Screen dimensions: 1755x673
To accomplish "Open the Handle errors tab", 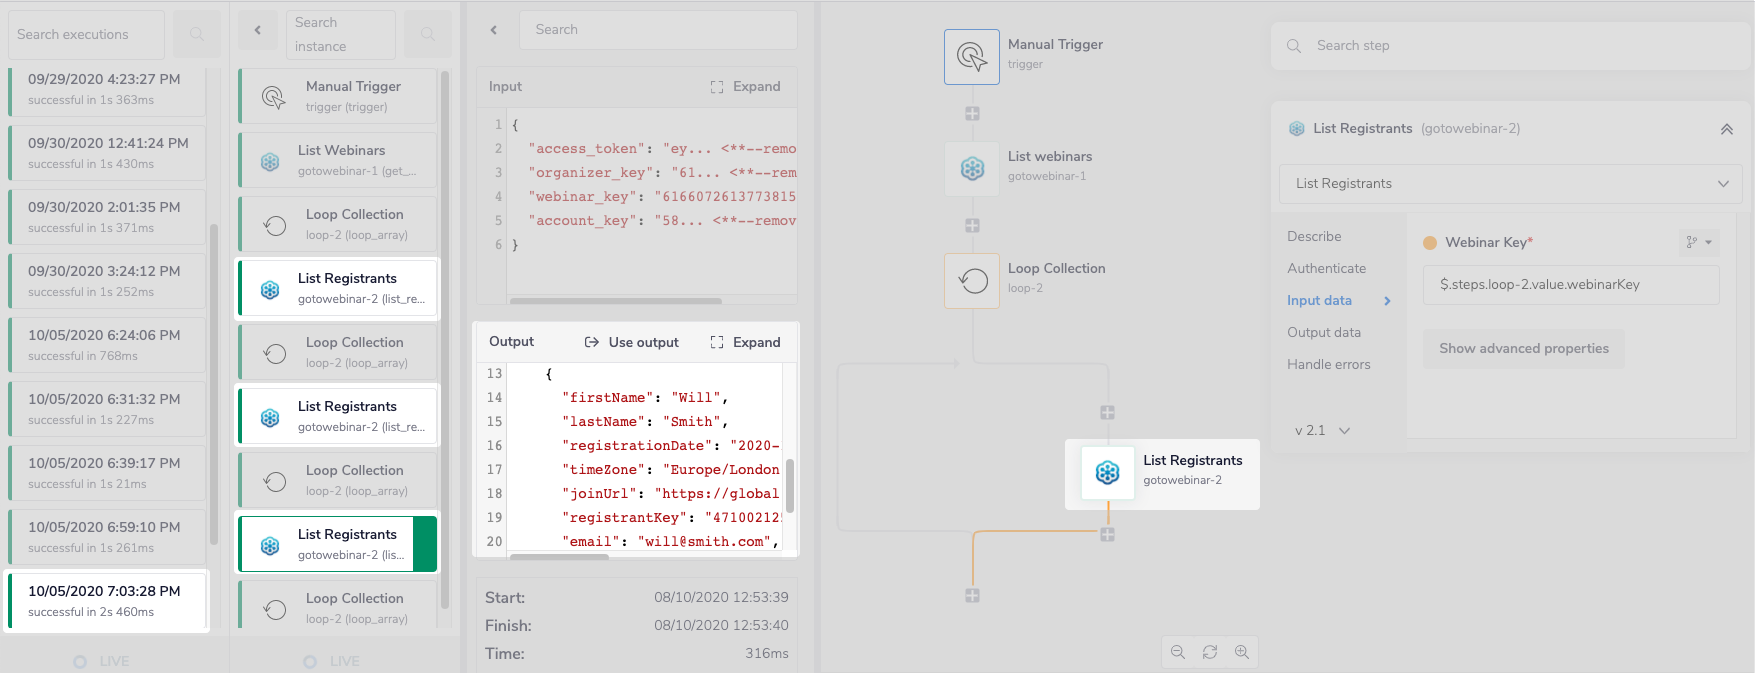I will coord(1328,365).
